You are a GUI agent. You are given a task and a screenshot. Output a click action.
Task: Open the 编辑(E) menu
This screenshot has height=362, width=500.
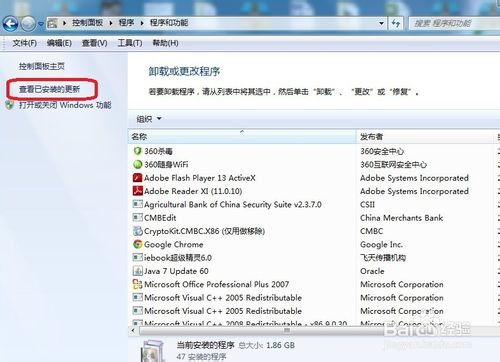[x=59, y=43]
